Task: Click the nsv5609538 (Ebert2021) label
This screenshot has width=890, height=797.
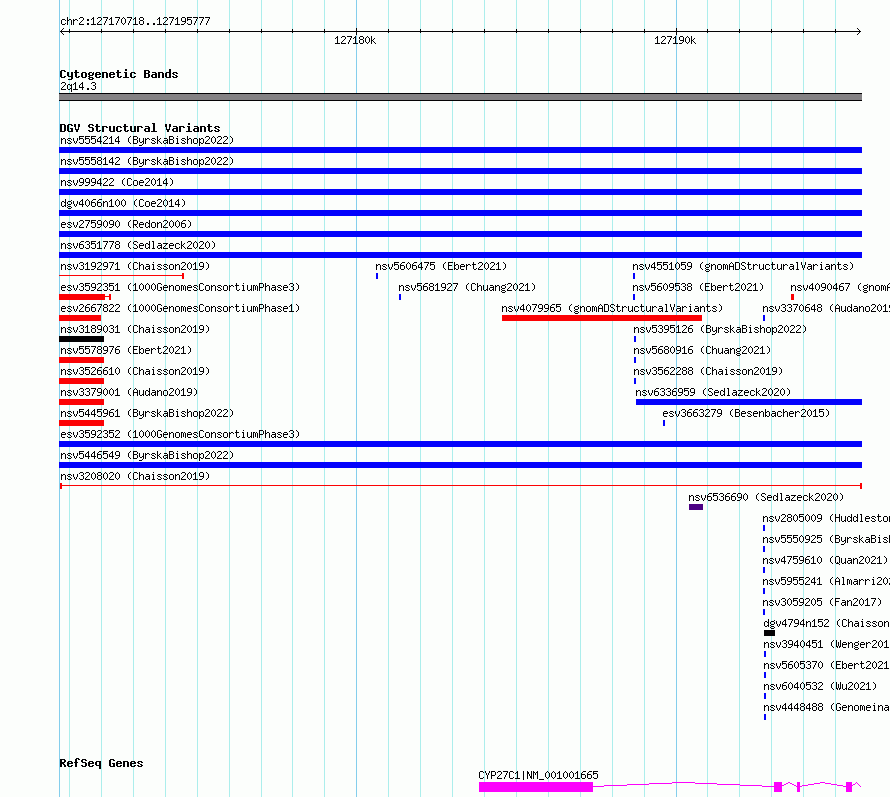Action: click(x=698, y=287)
